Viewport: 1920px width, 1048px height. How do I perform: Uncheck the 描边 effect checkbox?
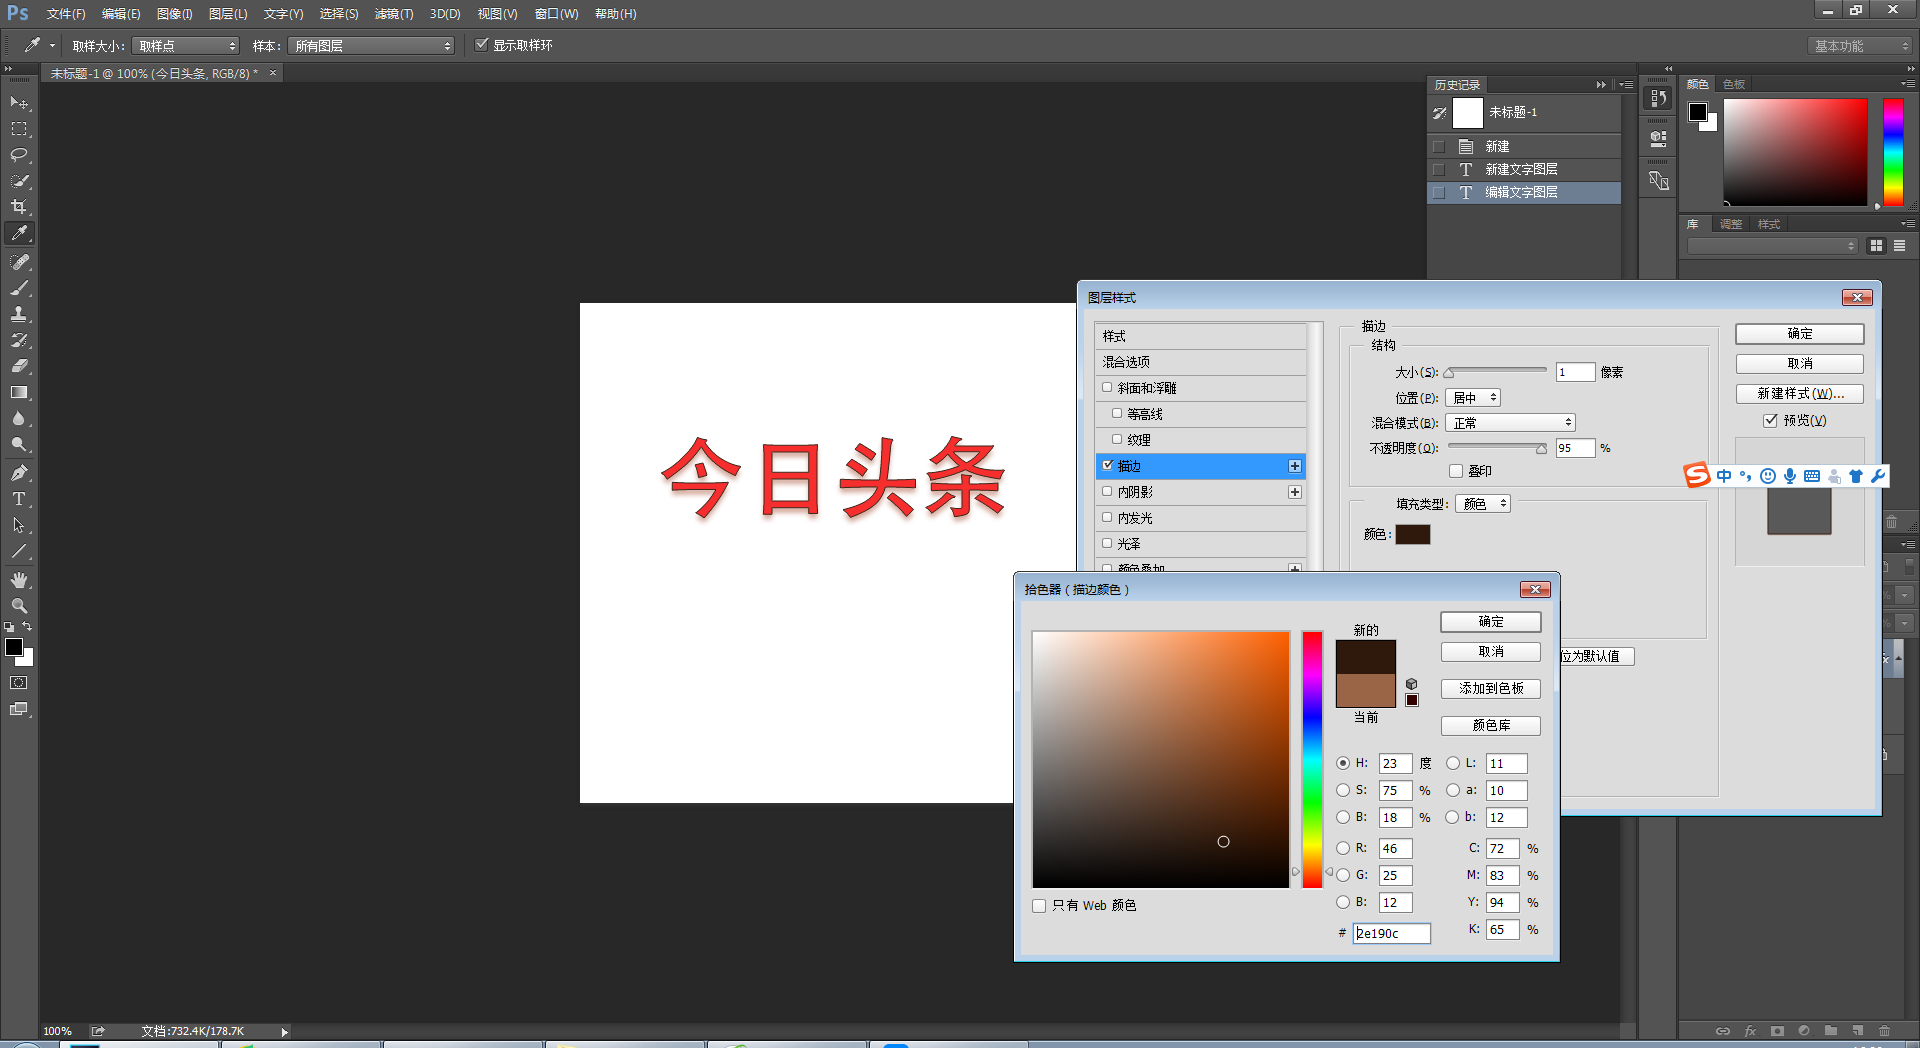1107,465
